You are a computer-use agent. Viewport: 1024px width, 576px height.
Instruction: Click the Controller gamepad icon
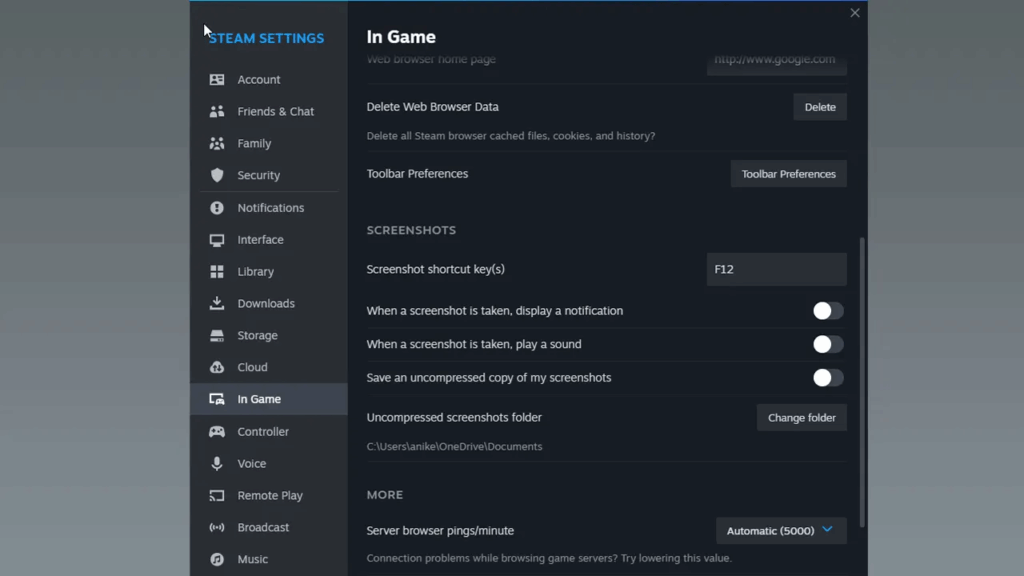[217, 432]
